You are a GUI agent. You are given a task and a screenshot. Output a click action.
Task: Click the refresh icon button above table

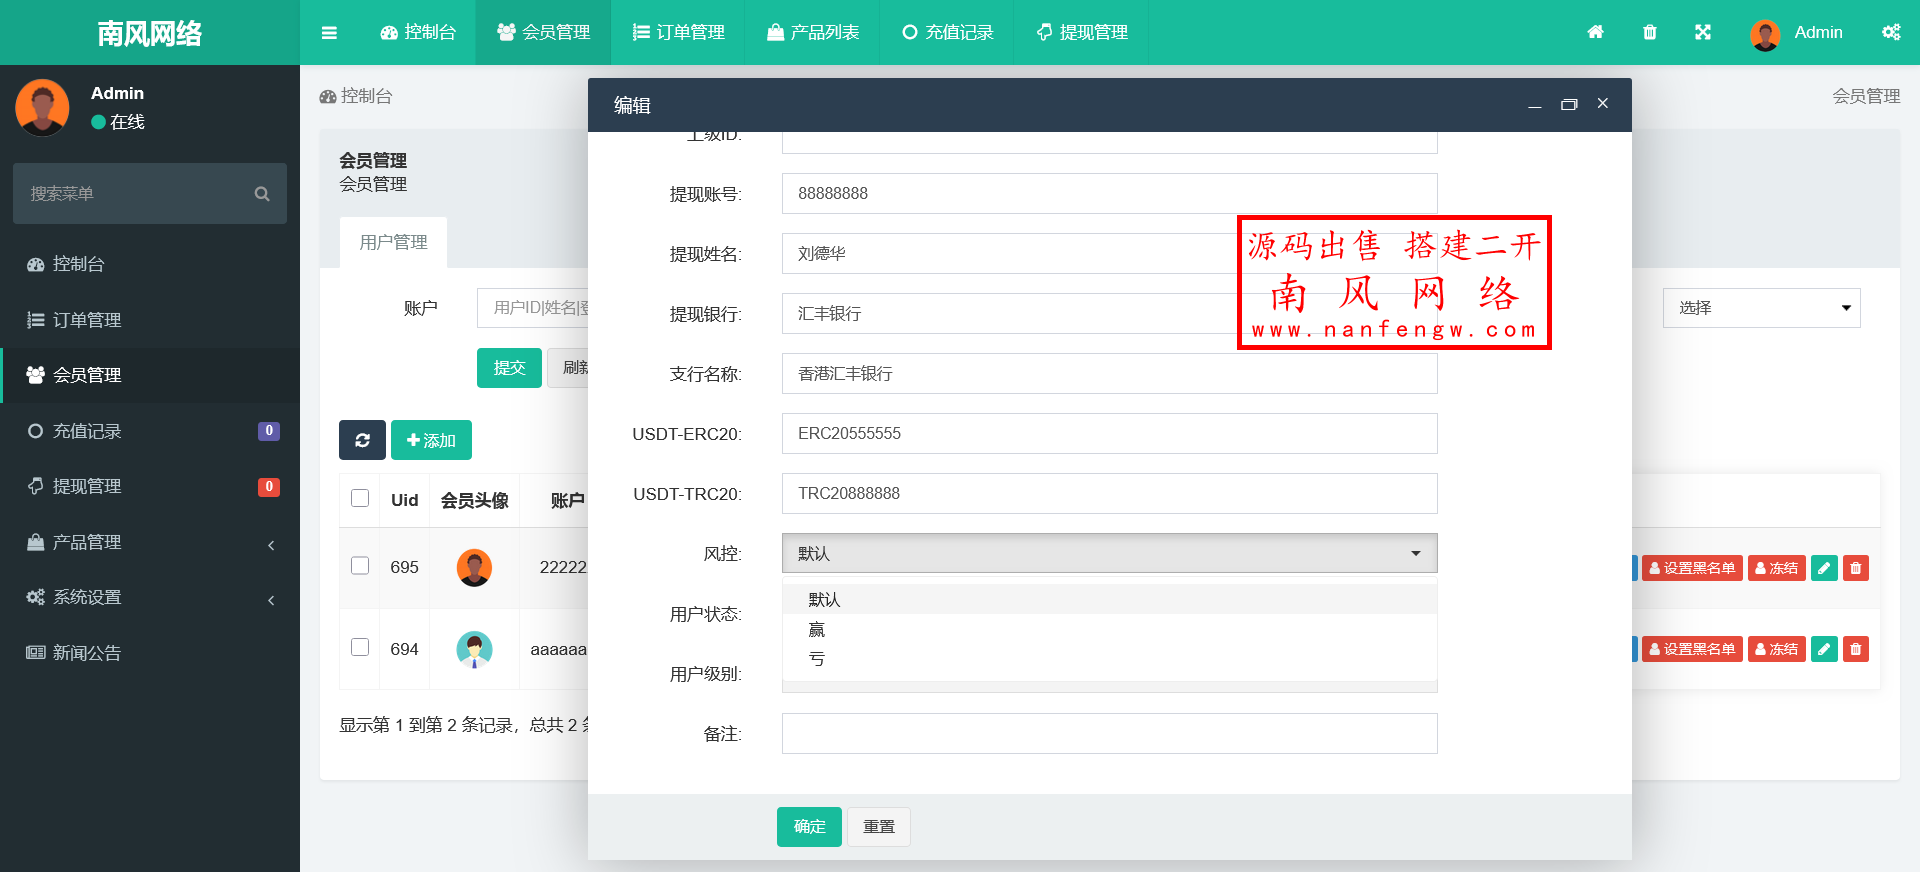pyautogui.click(x=362, y=440)
